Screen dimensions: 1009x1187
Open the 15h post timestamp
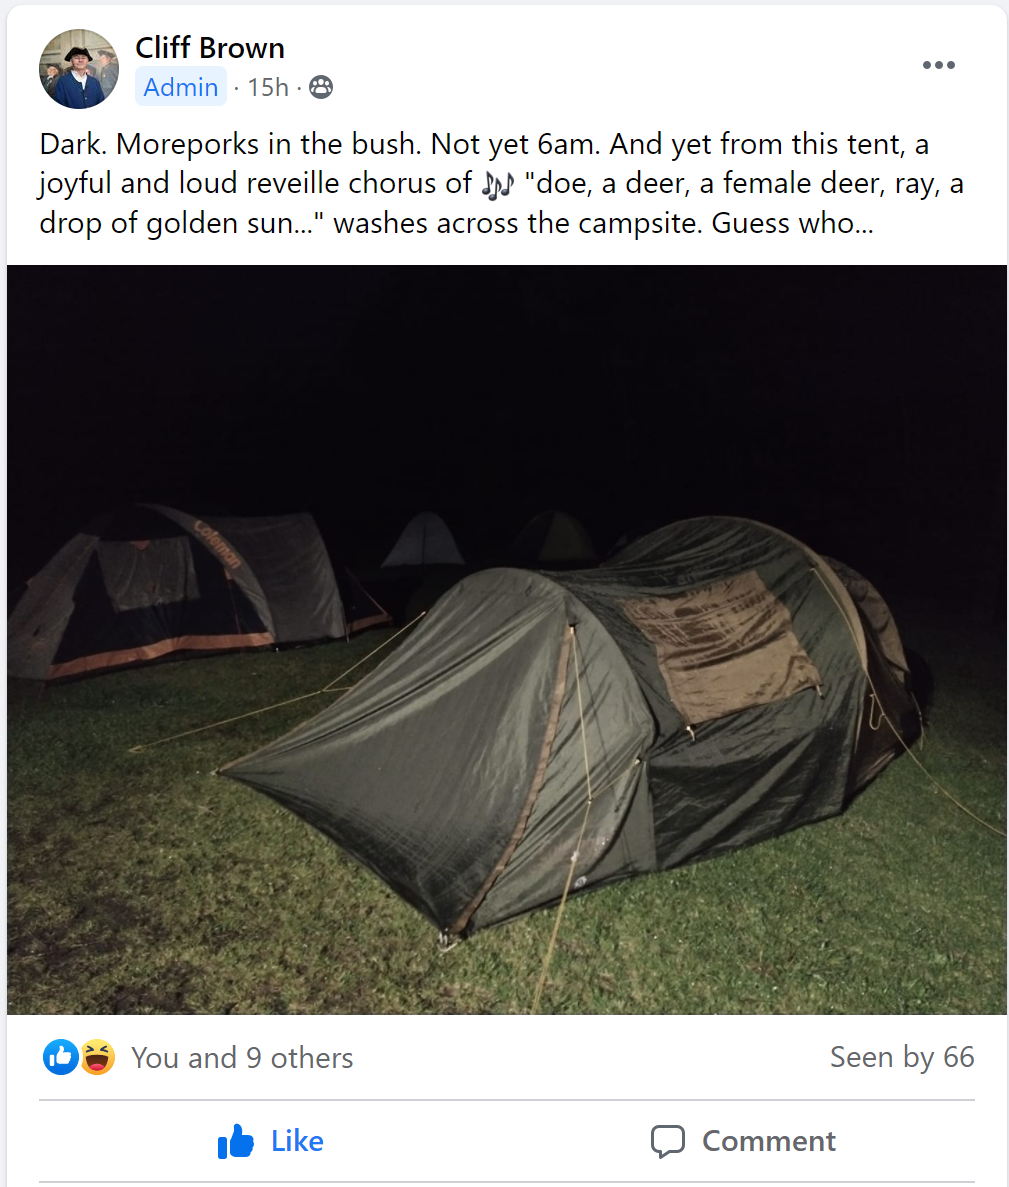tap(268, 87)
